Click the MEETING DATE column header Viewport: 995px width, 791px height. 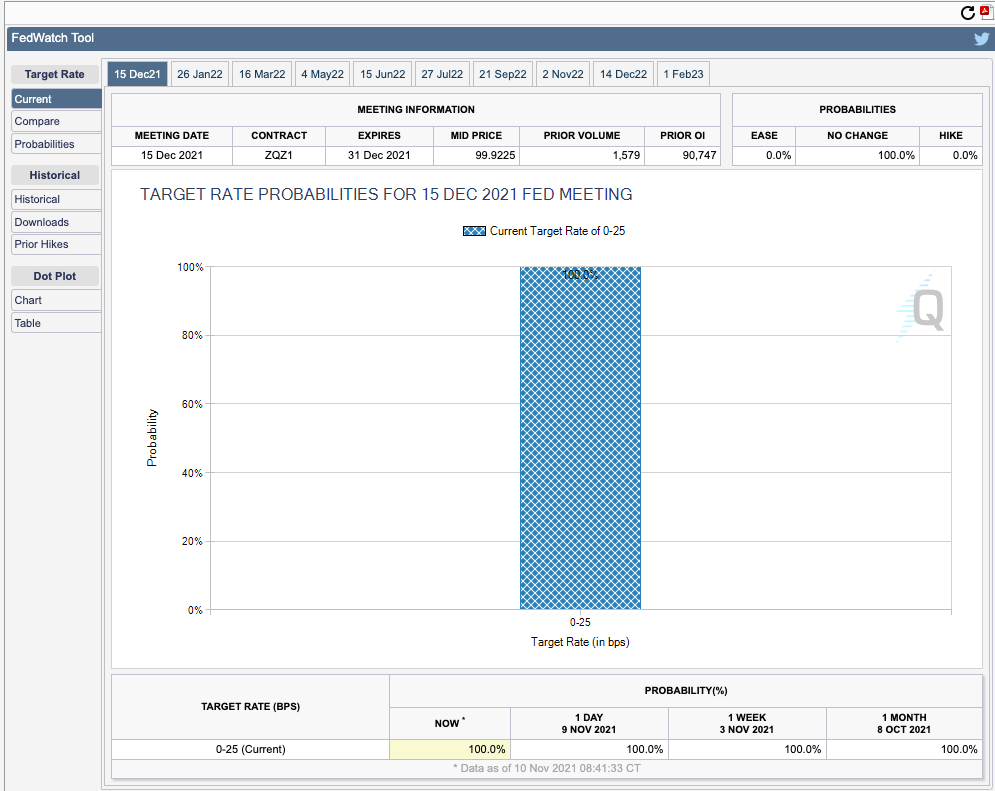click(x=172, y=136)
